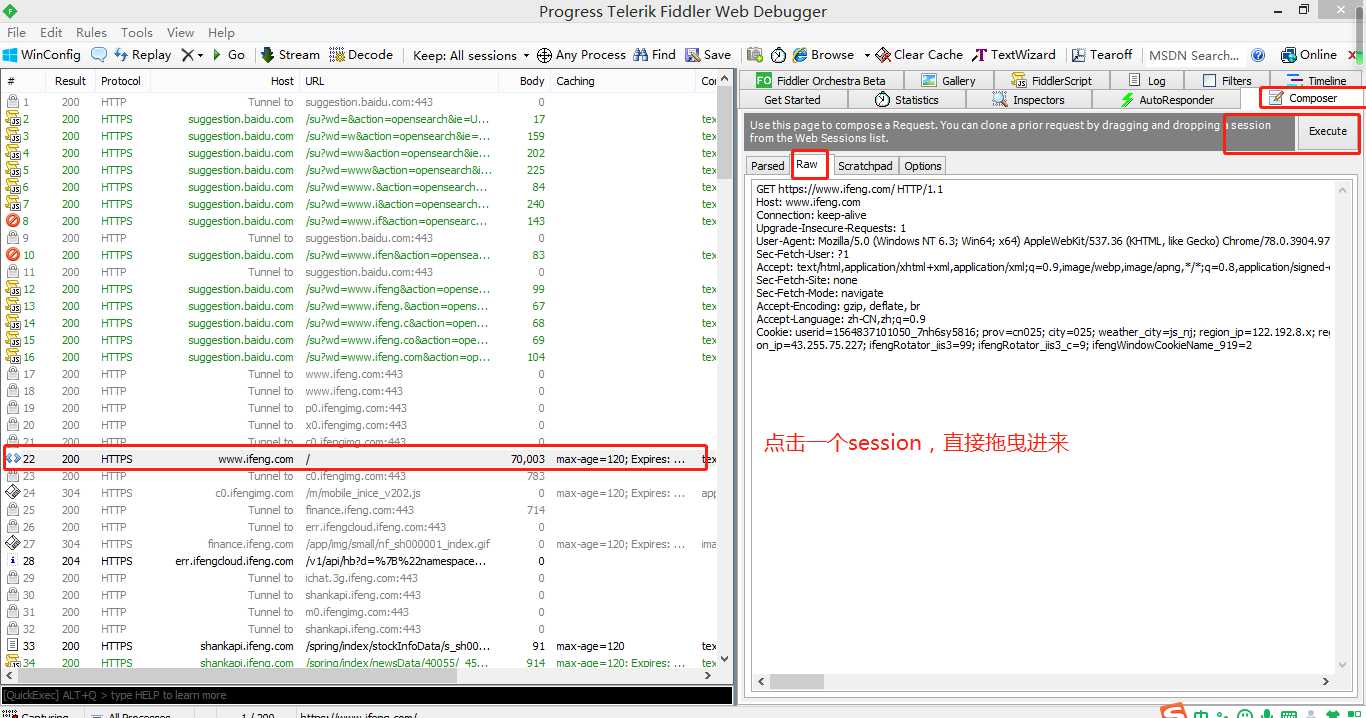Click image icon of session 27
The image size is (1366, 718).
pos(13,544)
